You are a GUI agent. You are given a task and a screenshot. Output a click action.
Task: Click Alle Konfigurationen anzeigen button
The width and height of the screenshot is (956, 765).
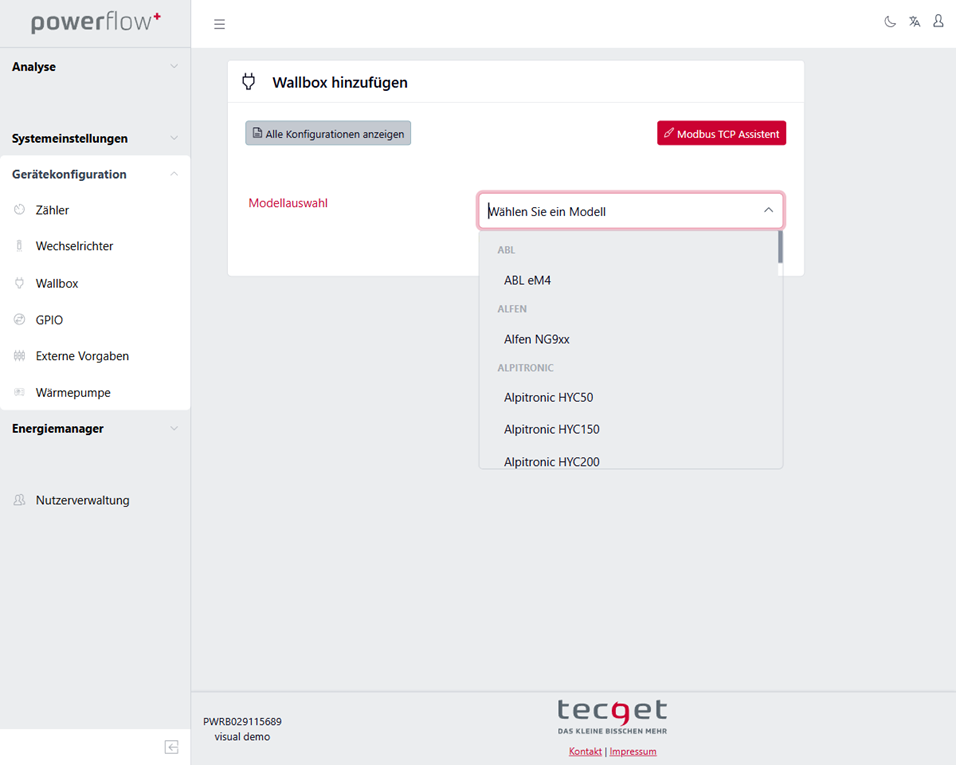pos(328,133)
